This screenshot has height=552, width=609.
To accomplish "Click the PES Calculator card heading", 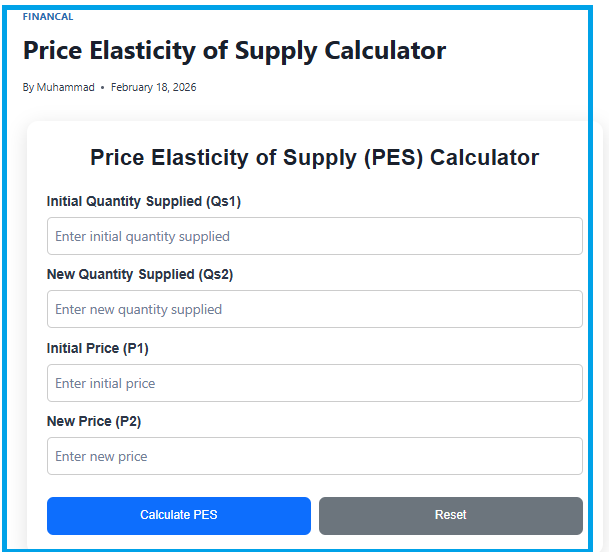I will (x=314, y=158).
